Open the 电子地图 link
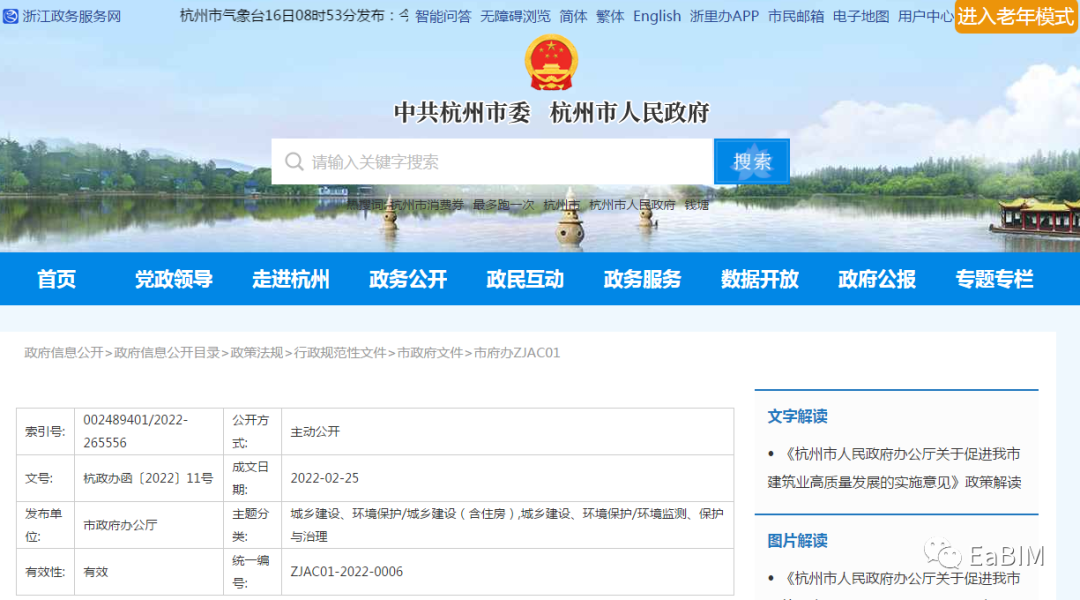1080x600 pixels. pos(860,16)
